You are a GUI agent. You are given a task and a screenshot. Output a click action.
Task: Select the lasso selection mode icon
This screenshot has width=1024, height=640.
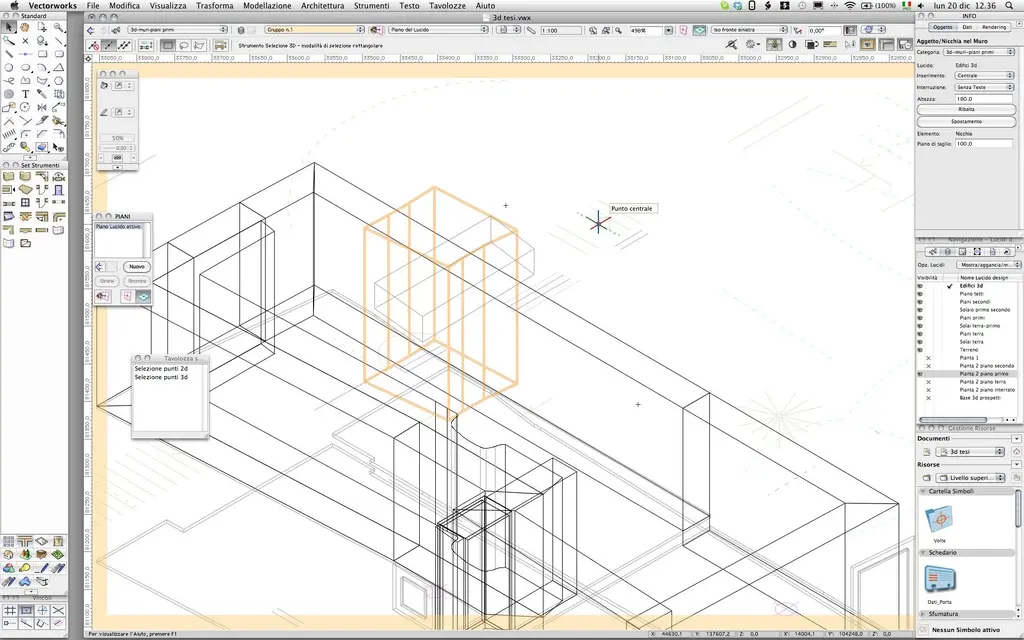click(184, 45)
